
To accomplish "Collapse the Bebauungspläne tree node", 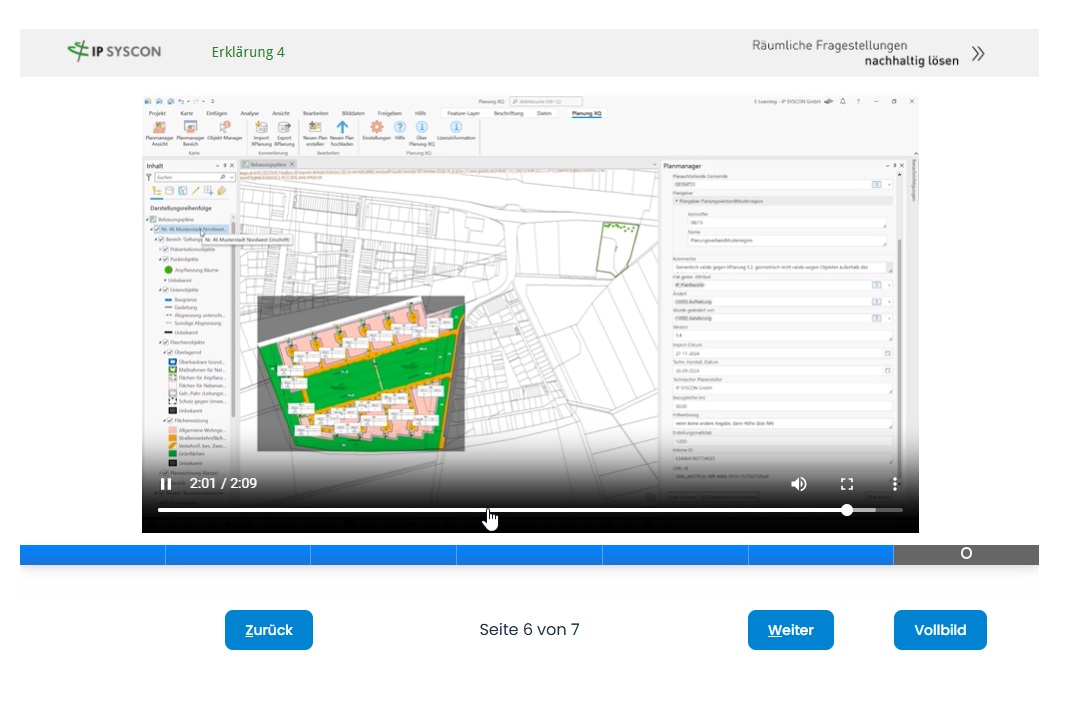I will pos(147,220).
